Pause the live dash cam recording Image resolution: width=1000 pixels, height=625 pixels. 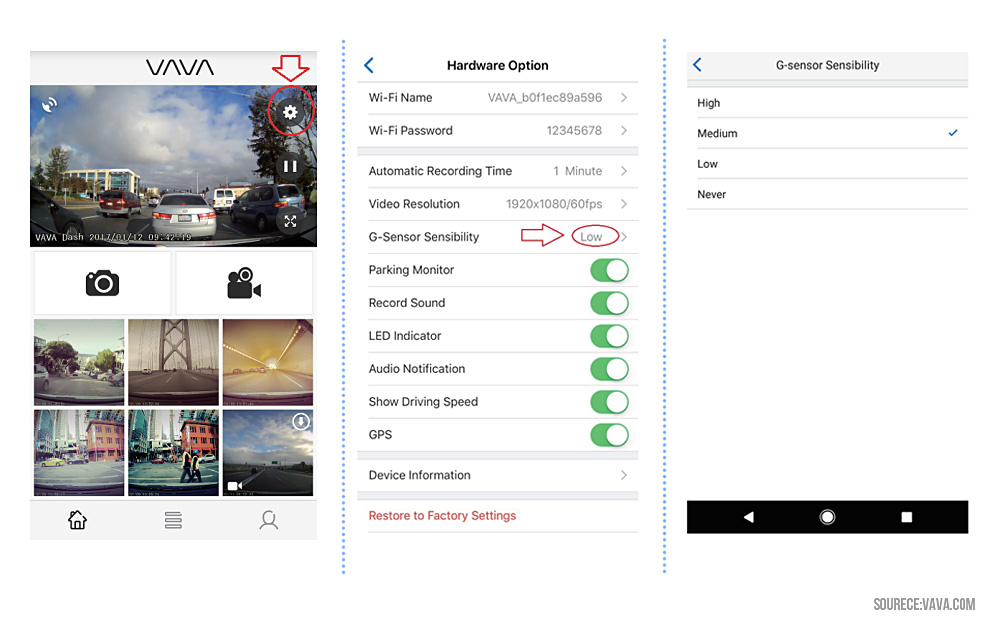click(290, 166)
